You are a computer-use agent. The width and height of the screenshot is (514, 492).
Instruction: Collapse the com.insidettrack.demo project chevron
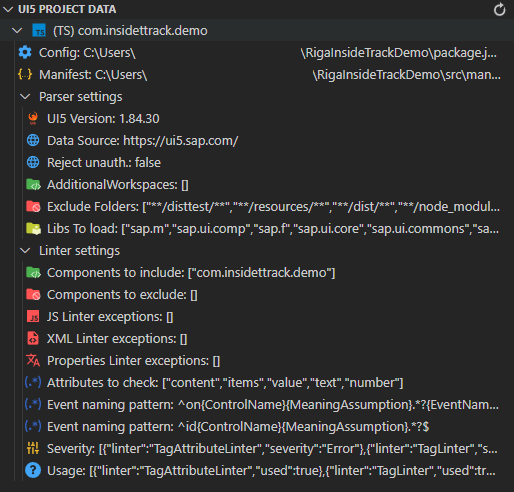17,31
